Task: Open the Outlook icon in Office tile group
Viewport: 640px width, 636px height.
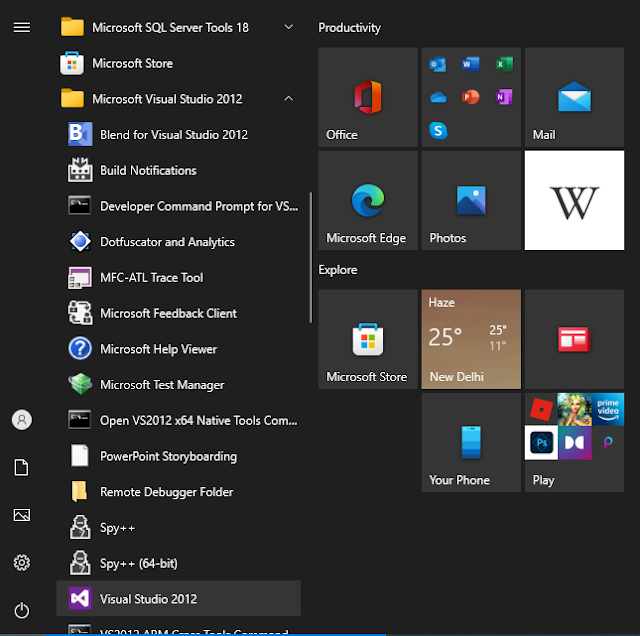Action: coord(438,64)
